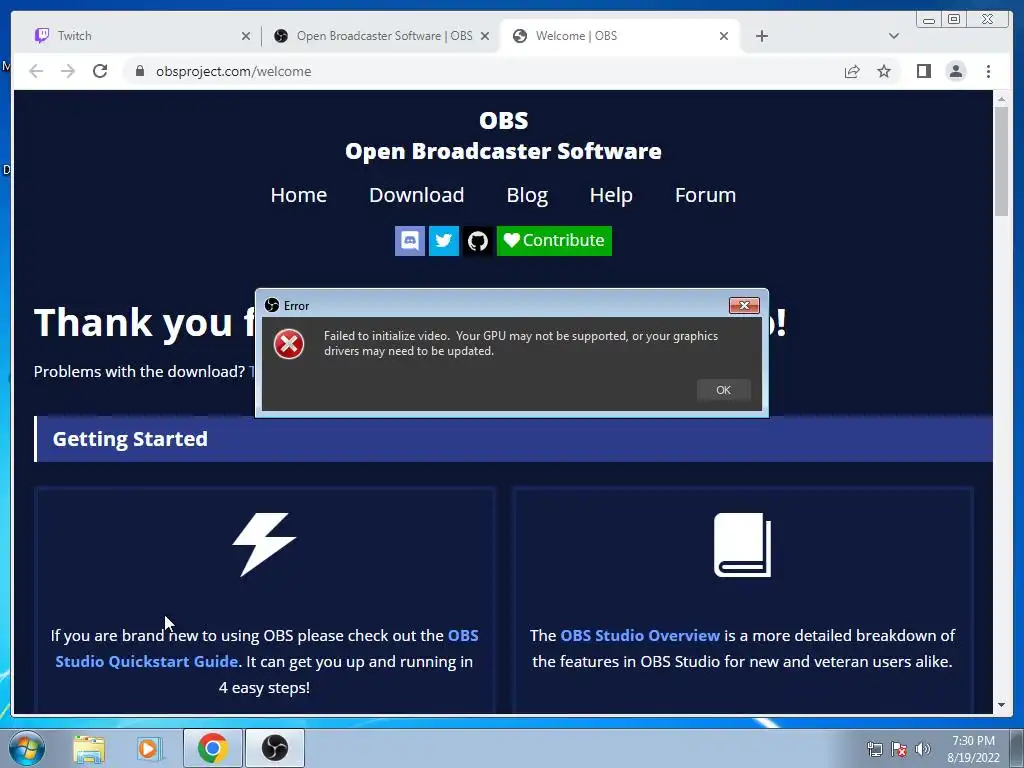Viewport: 1024px width, 768px height.
Task: Click the "Problems with the download?" text
Action: click(139, 371)
